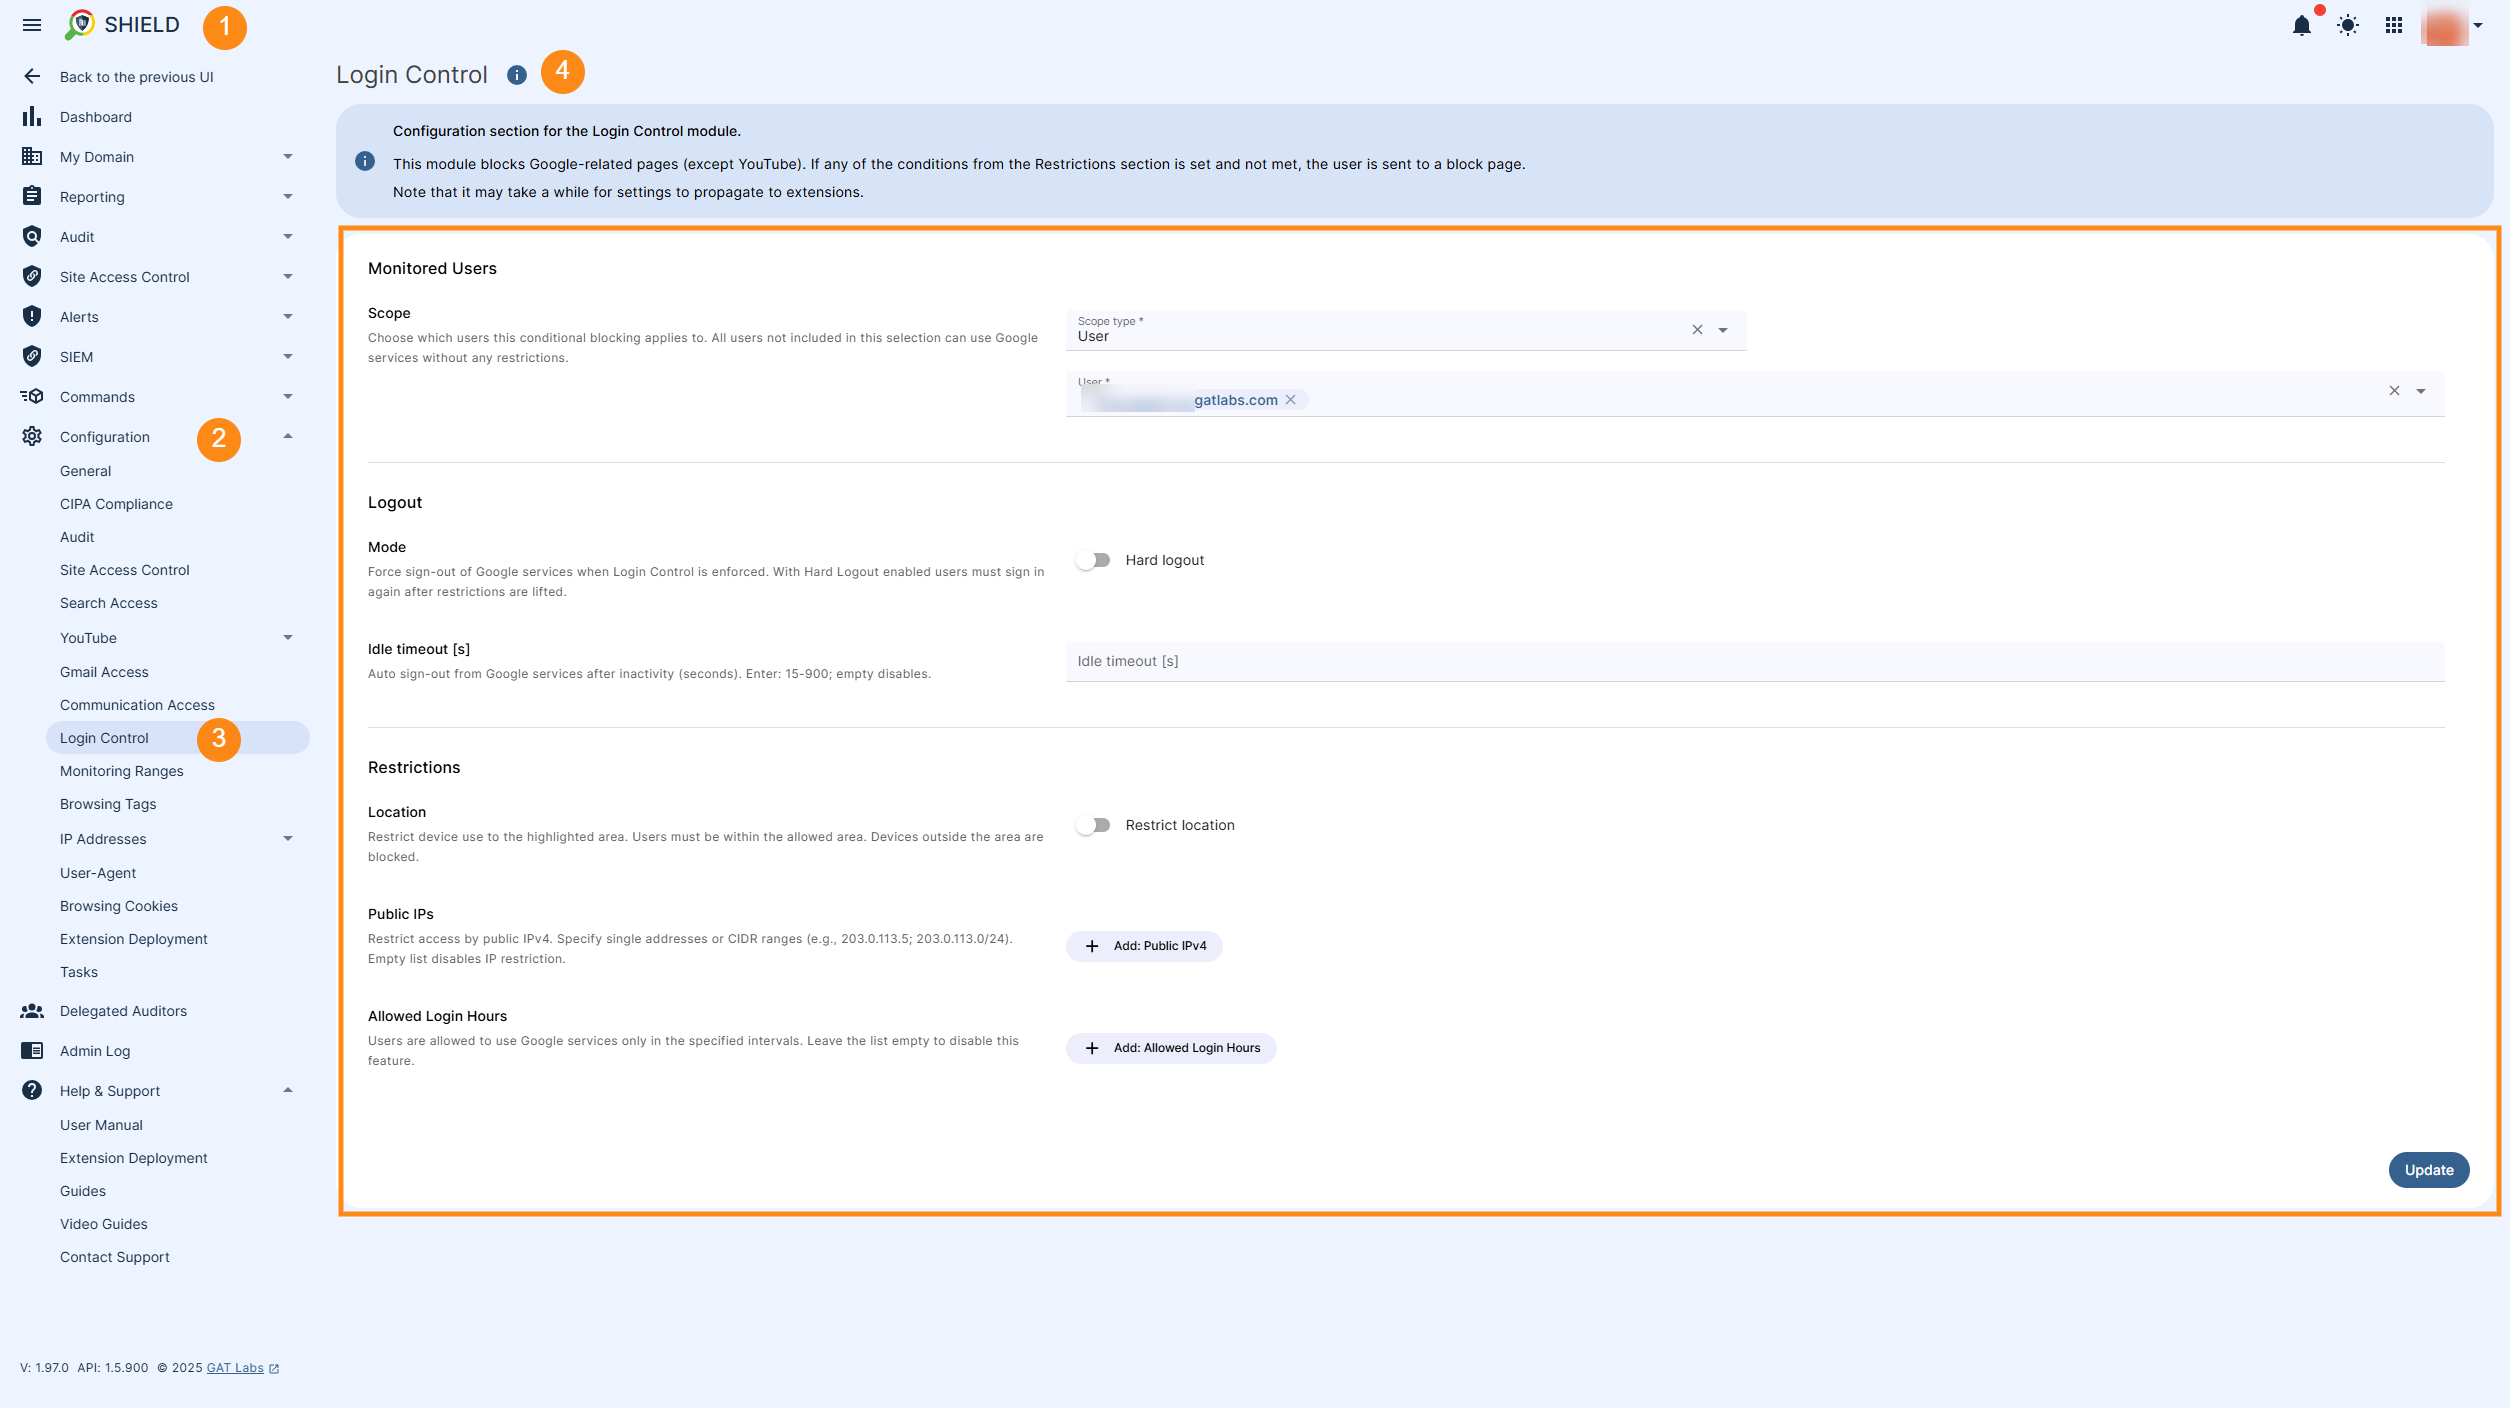Clear the Scope type selection
The height and width of the screenshot is (1408, 2510).
(x=1697, y=330)
